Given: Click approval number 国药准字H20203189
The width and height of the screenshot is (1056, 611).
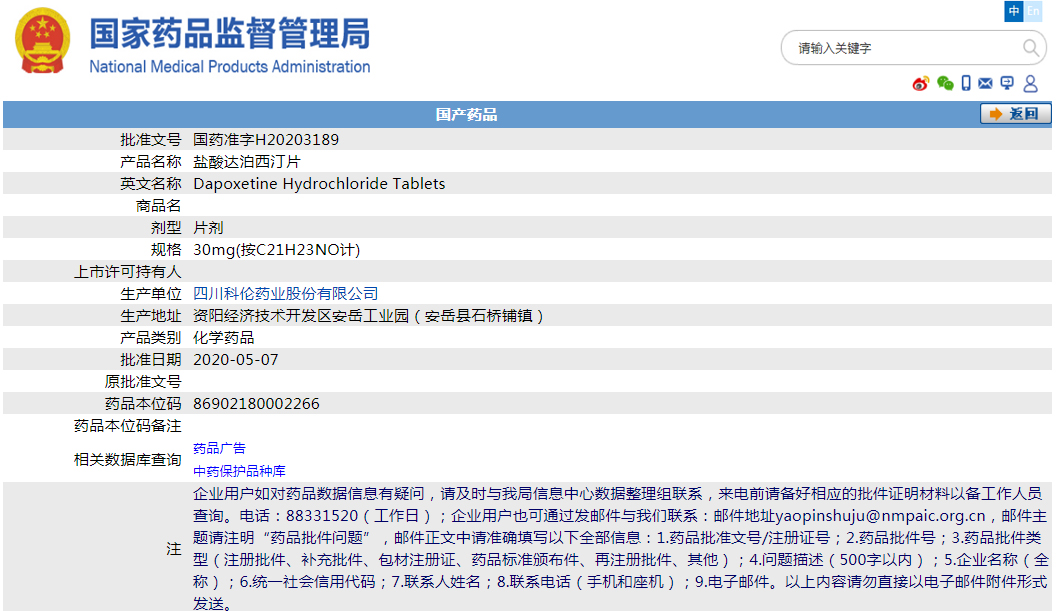Looking at the screenshot, I should (259, 140).
